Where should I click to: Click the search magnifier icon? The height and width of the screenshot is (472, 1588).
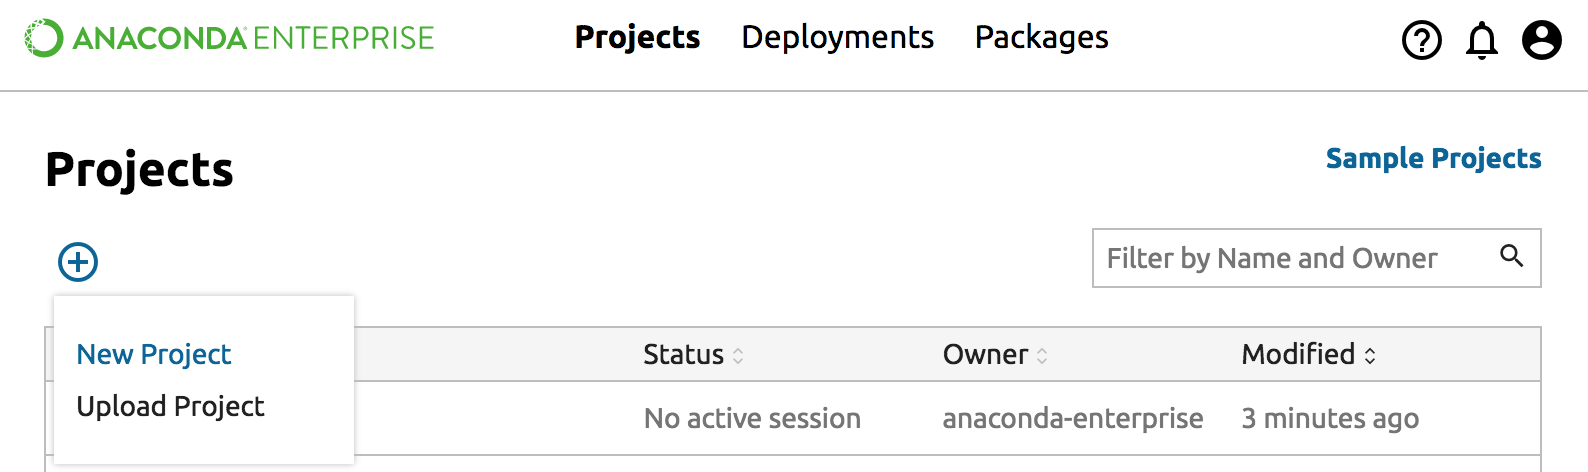1512,257
